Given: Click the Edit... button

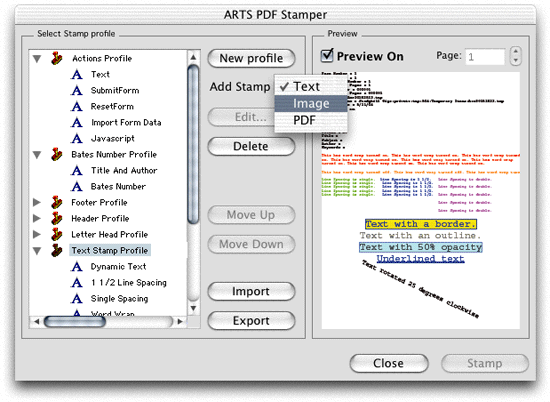Looking at the screenshot, I should (x=241, y=117).
